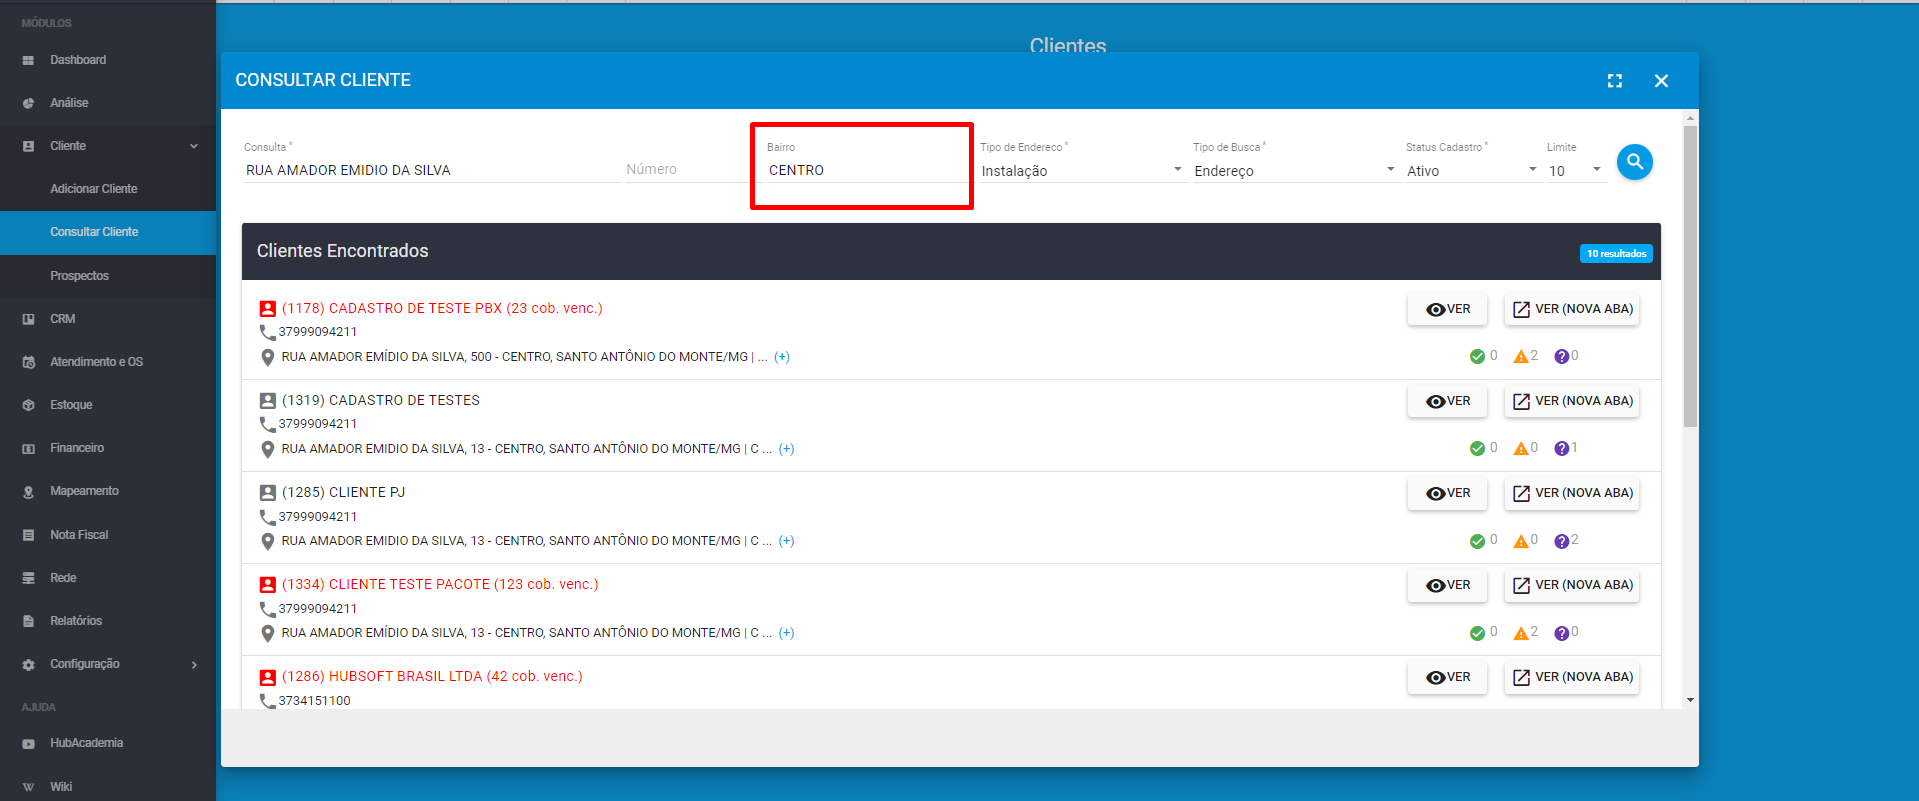
Task: Click the Configuração gear icon
Action: tap(28, 664)
